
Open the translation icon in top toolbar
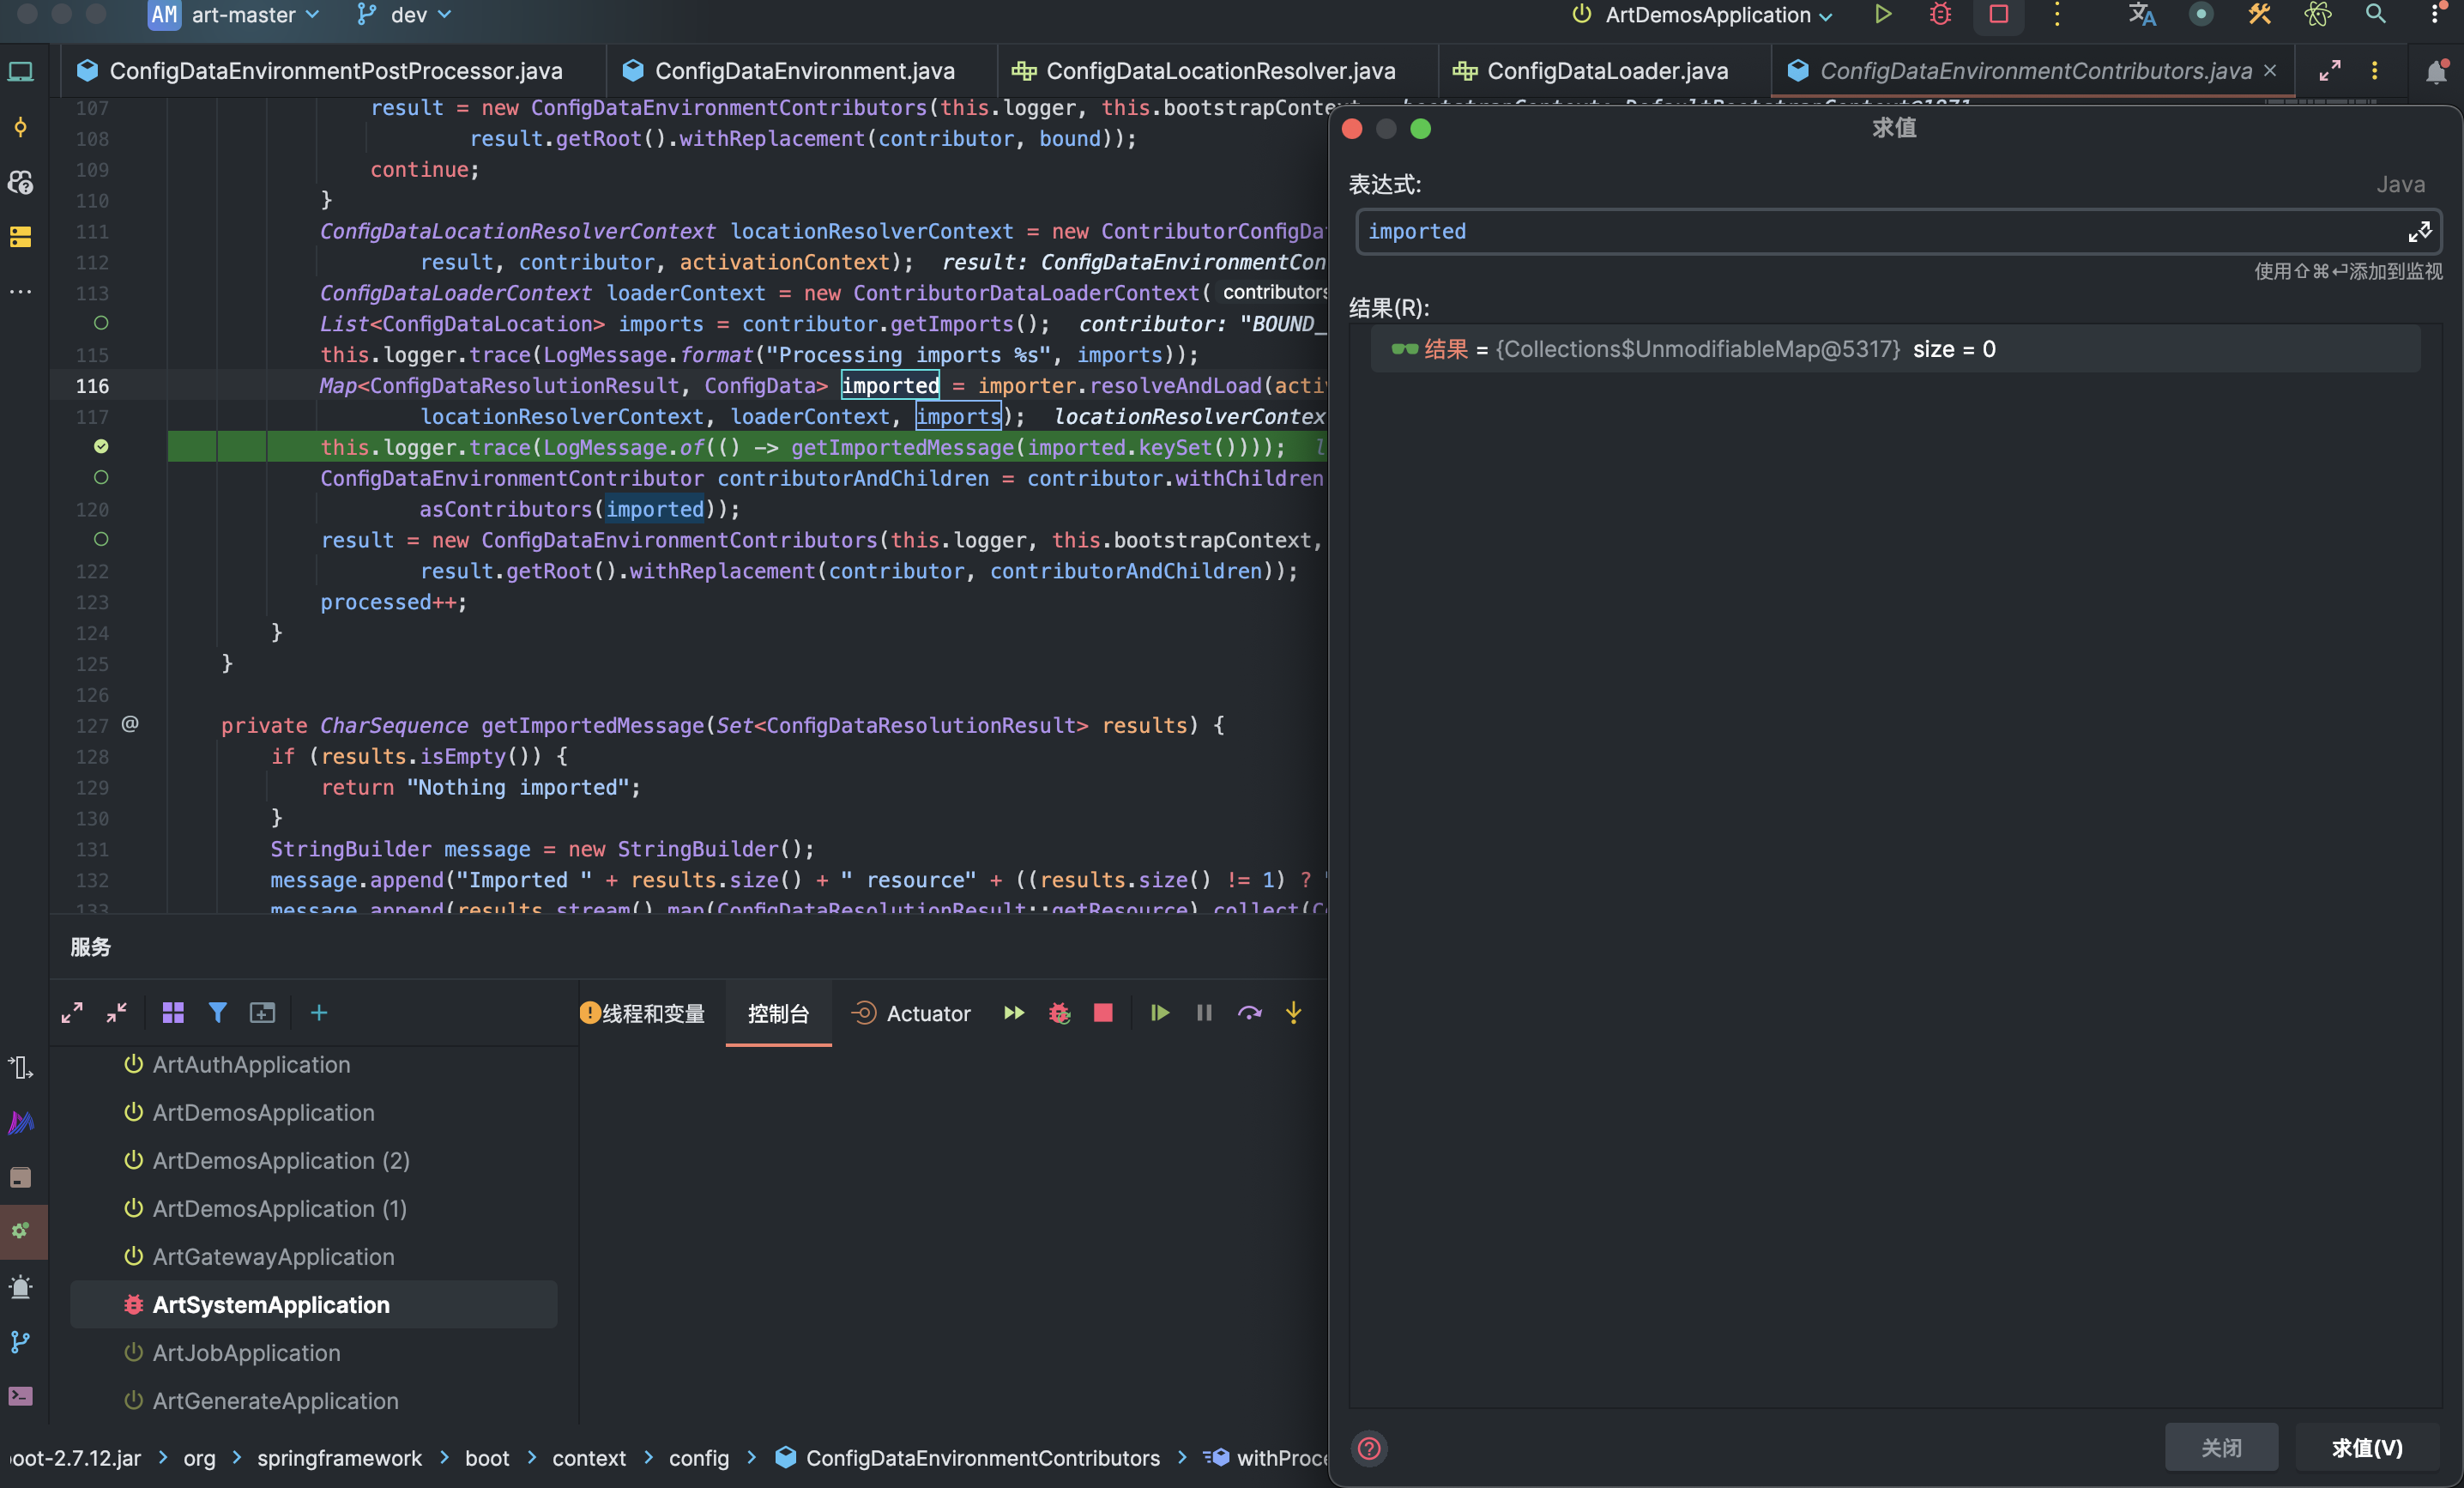(x=2141, y=15)
